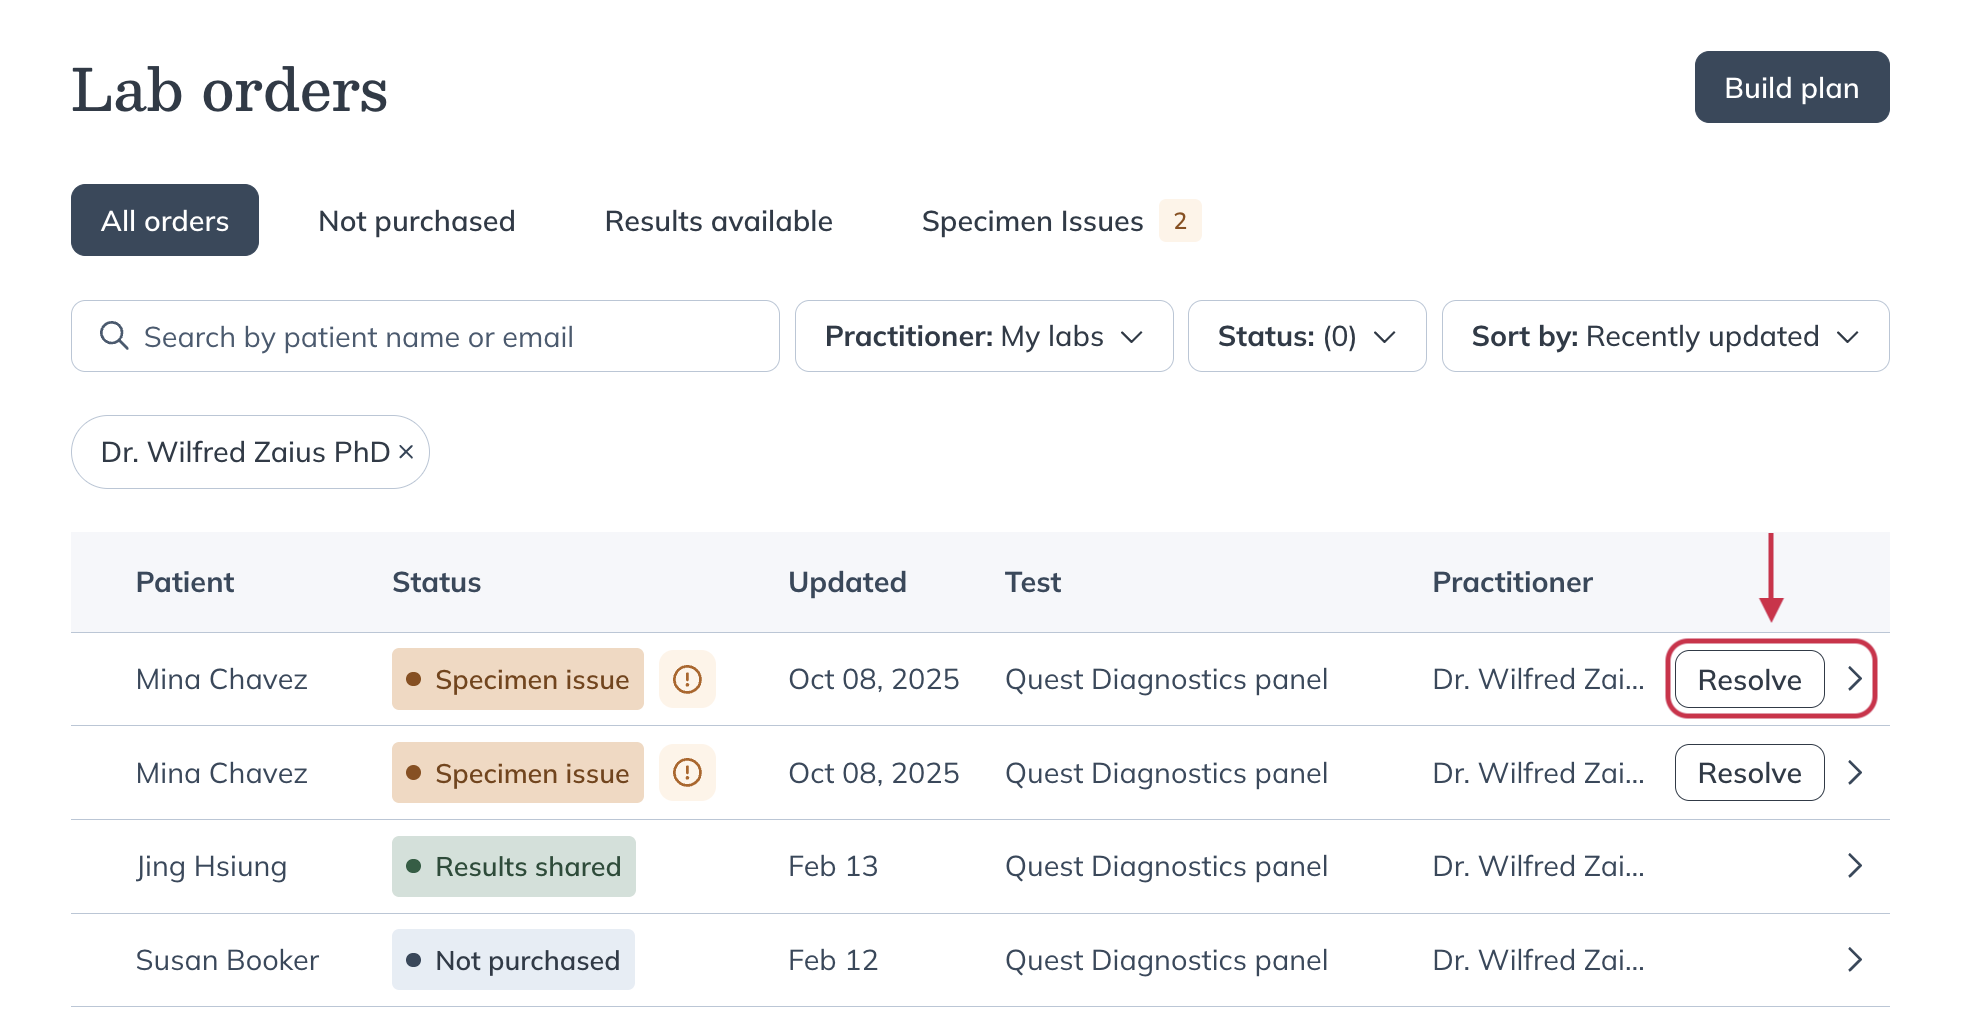This screenshot has height=1014, width=1972.
Task: Open the Sort by Recently updated dropdown
Action: pyautogui.click(x=1664, y=336)
